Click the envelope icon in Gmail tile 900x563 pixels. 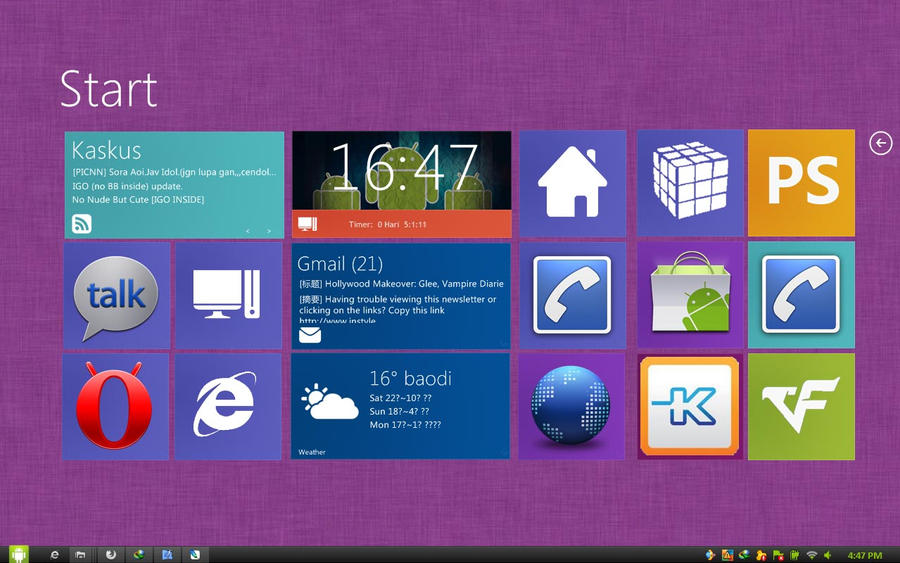[x=310, y=335]
